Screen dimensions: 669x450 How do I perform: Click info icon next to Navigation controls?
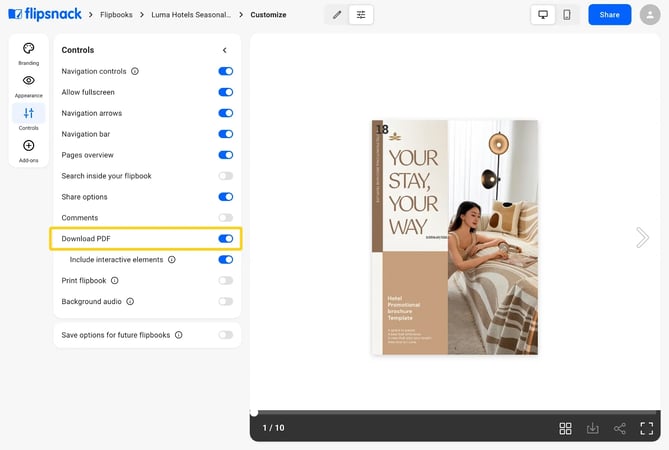tap(135, 71)
